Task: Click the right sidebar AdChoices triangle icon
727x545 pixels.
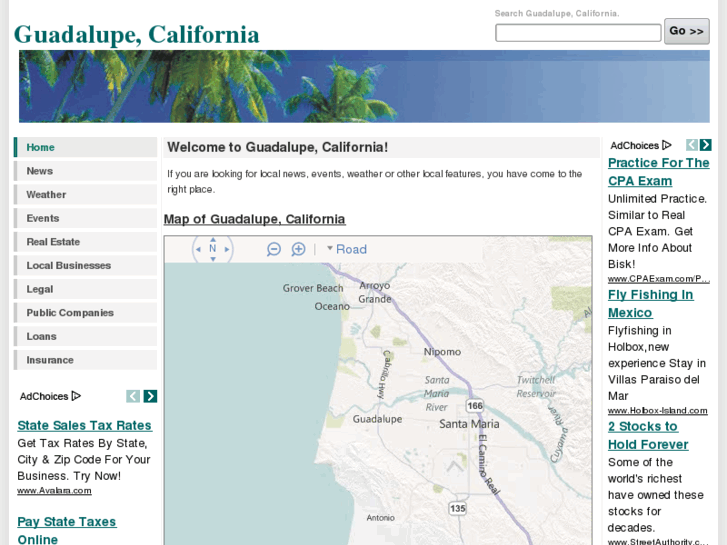Action: [667, 145]
